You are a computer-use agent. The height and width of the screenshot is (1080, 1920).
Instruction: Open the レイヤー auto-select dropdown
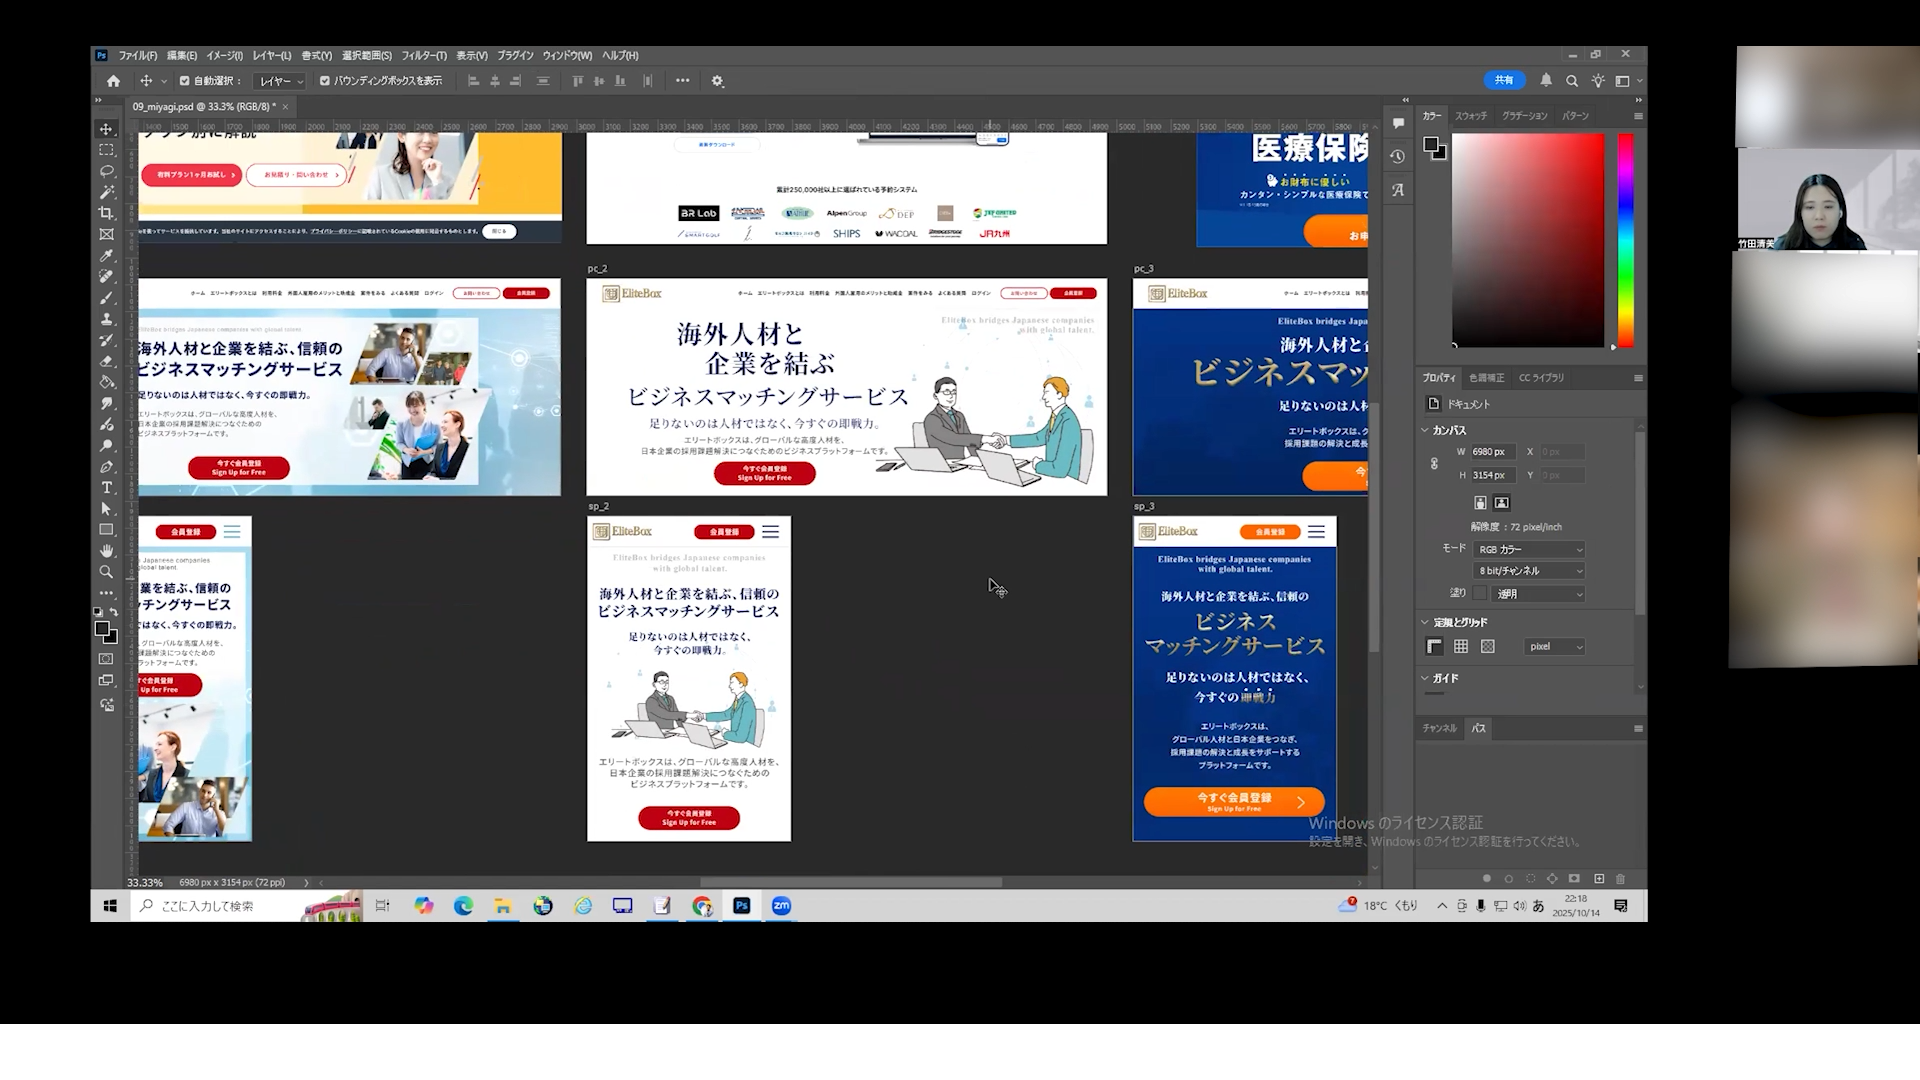click(x=280, y=81)
